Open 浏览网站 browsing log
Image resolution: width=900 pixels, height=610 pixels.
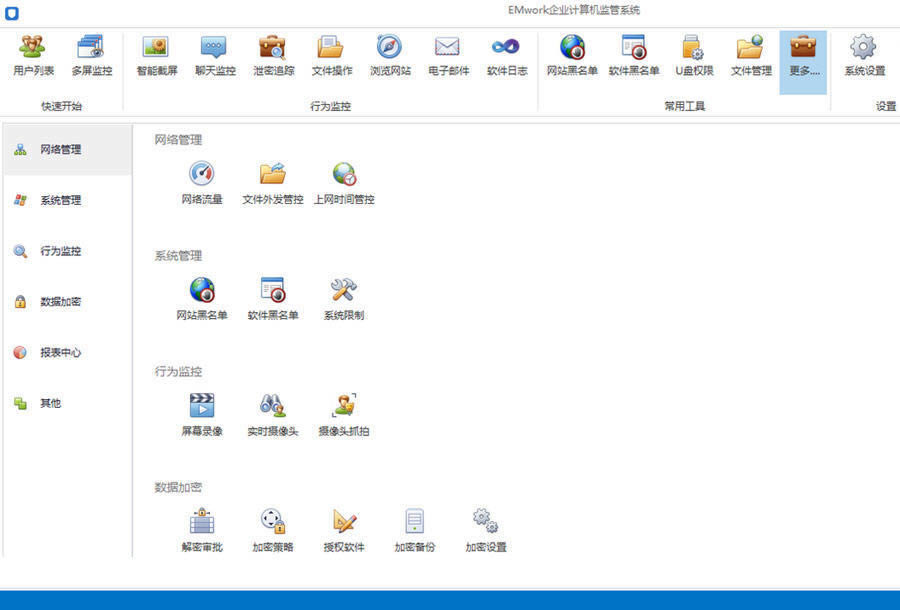[389, 55]
